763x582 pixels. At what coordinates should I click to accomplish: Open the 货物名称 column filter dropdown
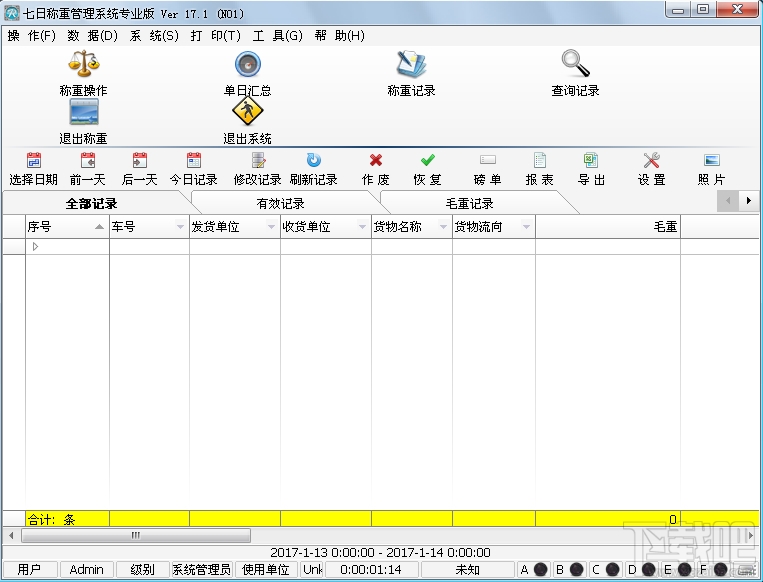coord(443,227)
